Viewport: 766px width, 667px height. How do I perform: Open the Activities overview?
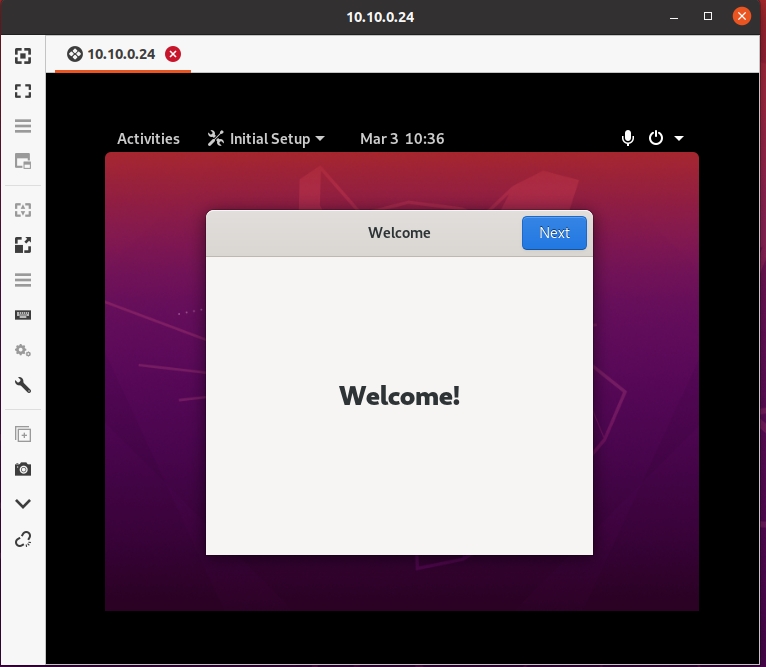148,139
